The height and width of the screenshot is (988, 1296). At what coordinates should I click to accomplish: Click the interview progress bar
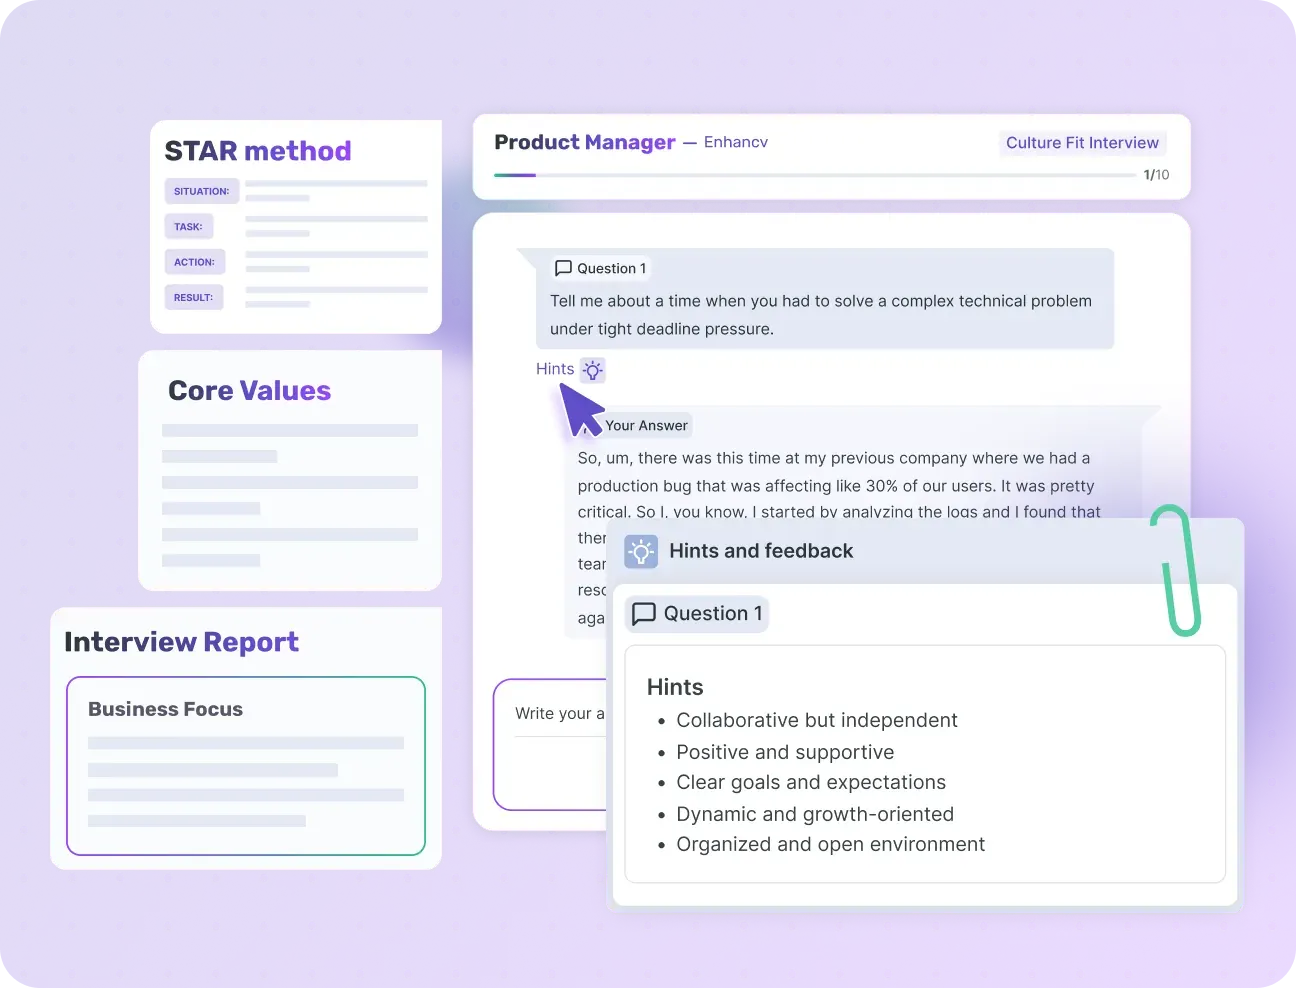[814, 175]
